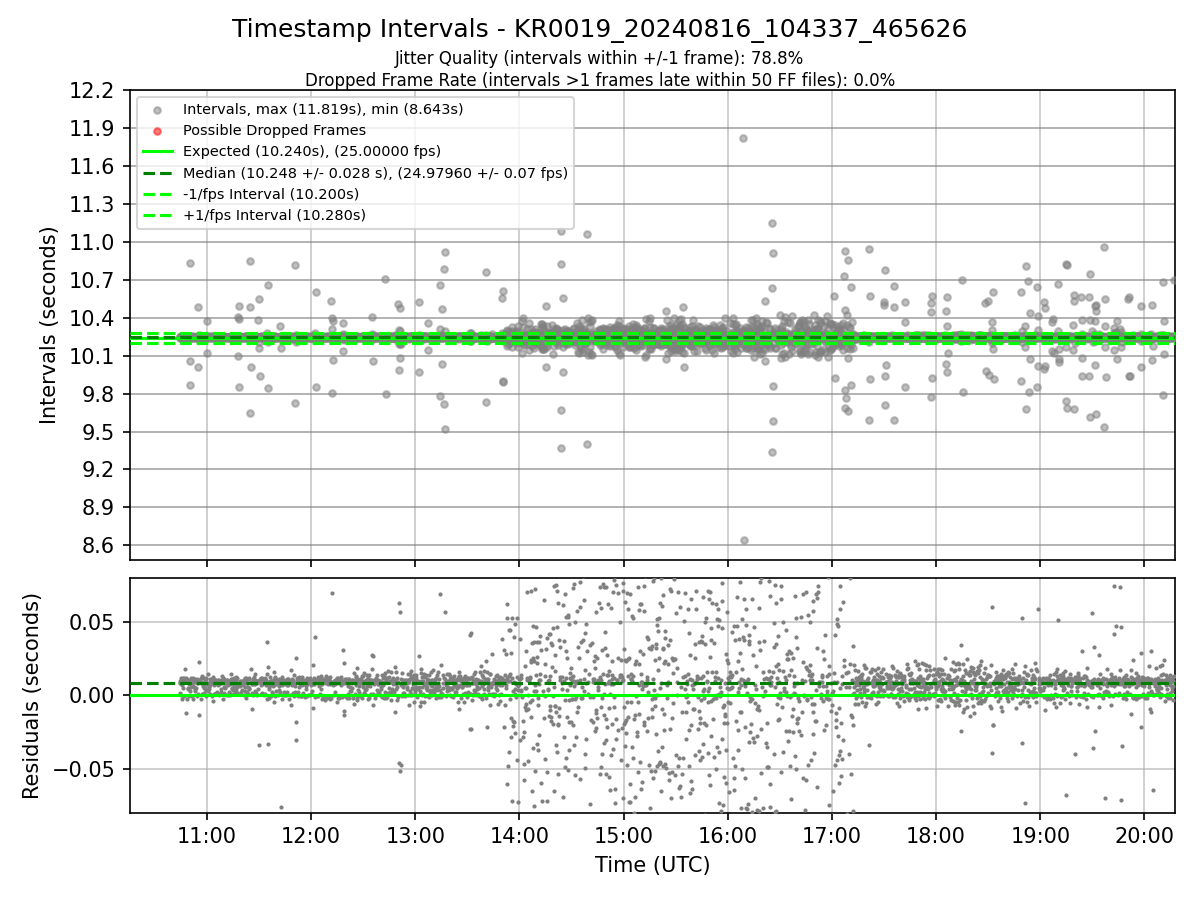The image size is (1200, 900).
Task: Click the 11.6 y-axis tick label
Action: coord(92,167)
